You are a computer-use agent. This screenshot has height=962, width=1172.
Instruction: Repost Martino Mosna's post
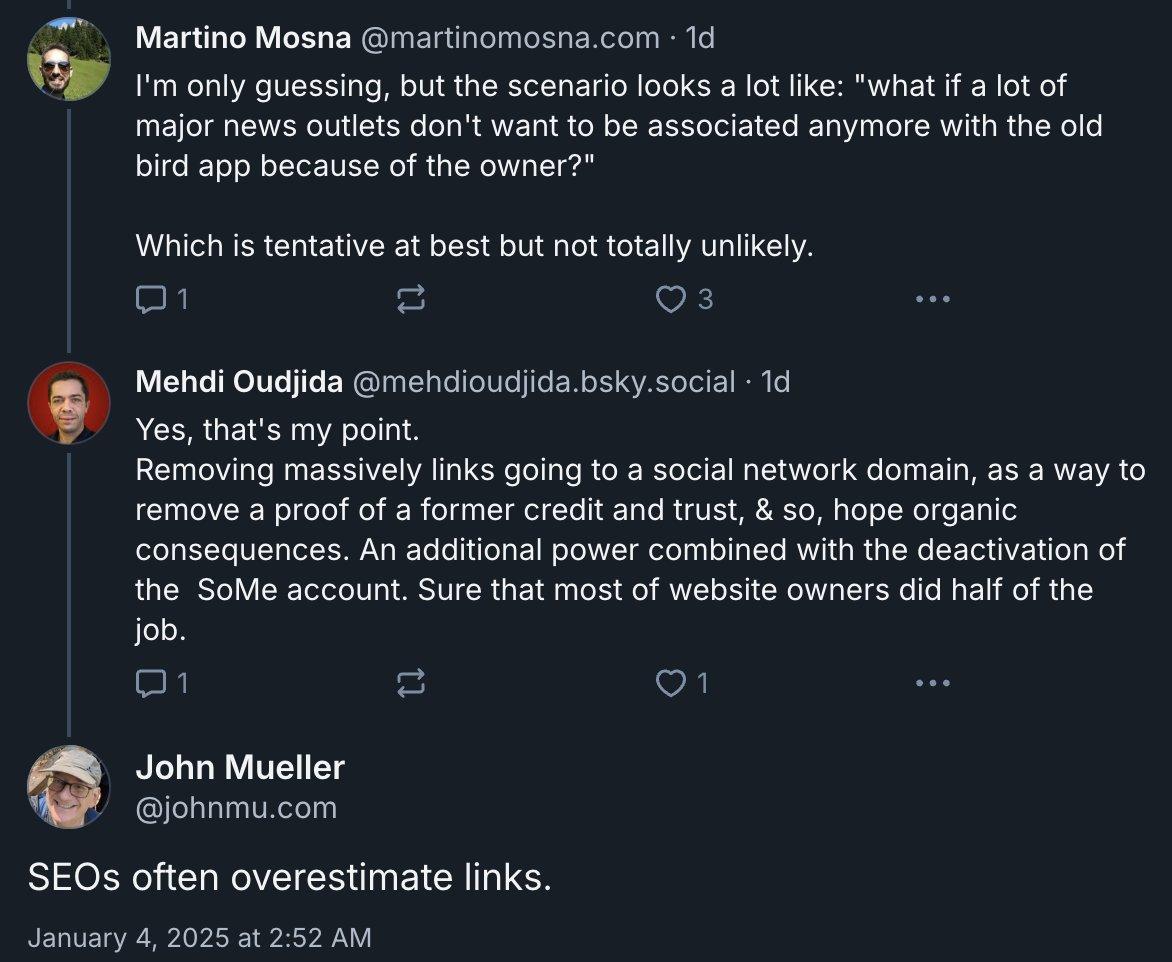411,299
